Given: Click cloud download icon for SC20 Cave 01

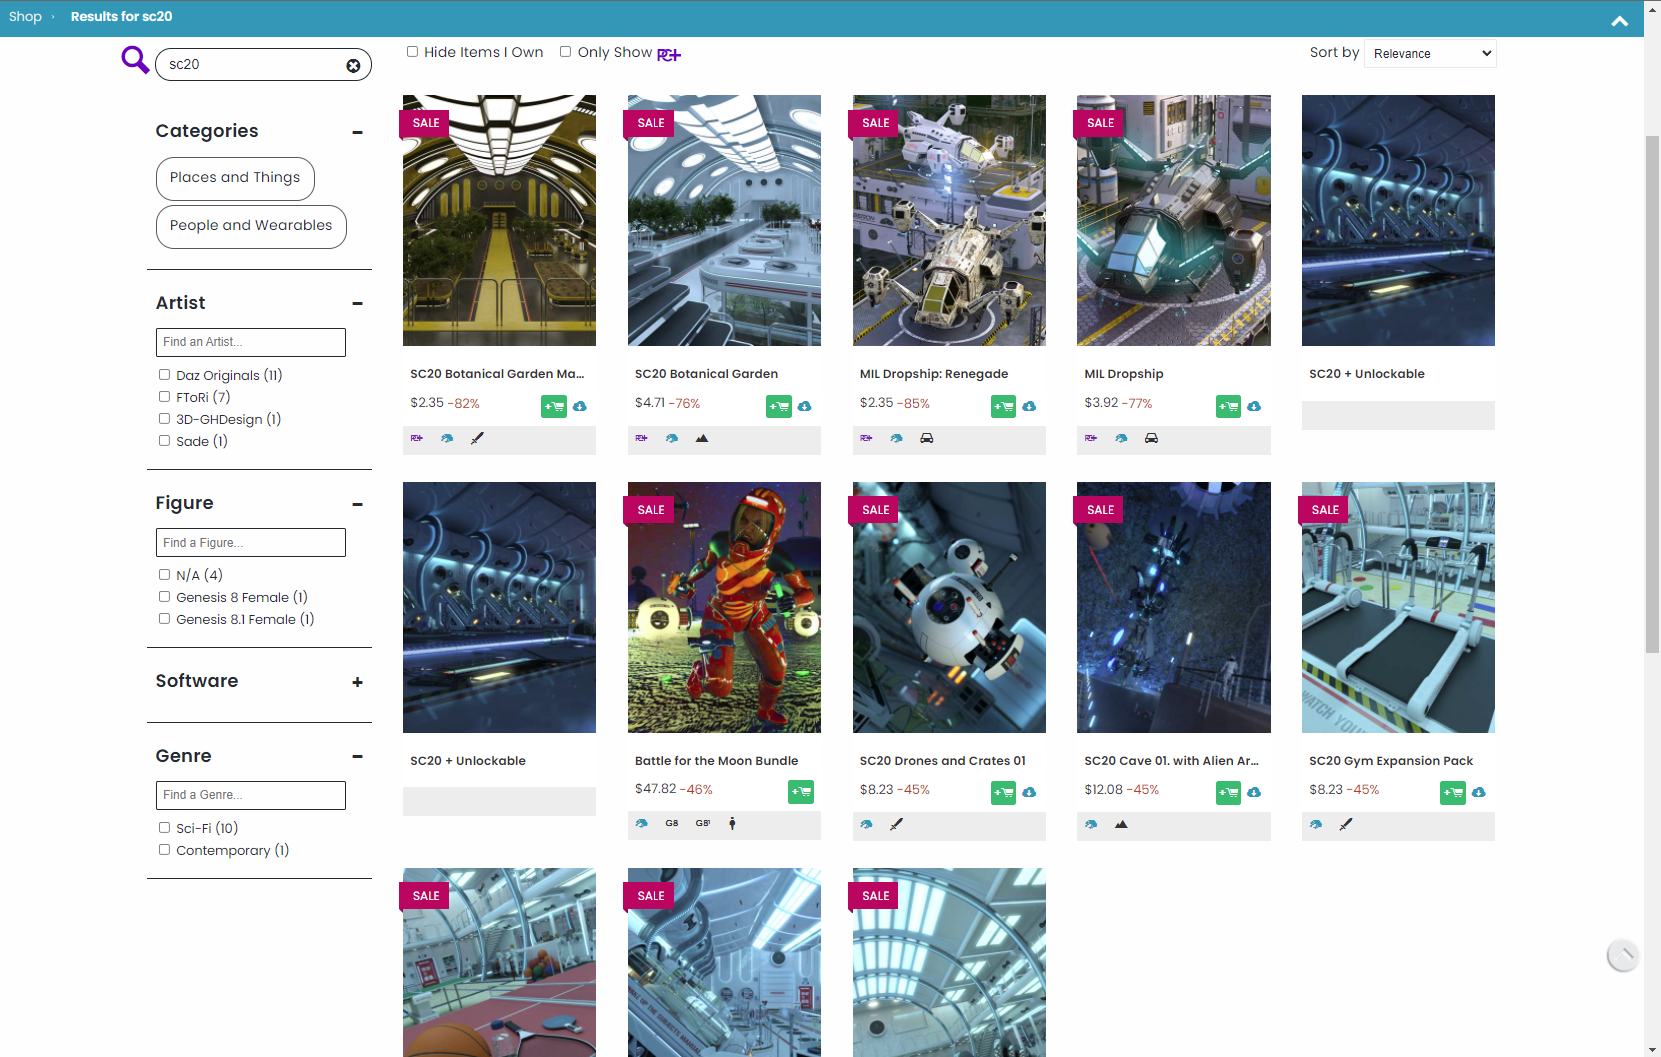Looking at the screenshot, I should click(x=1254, y=792).
